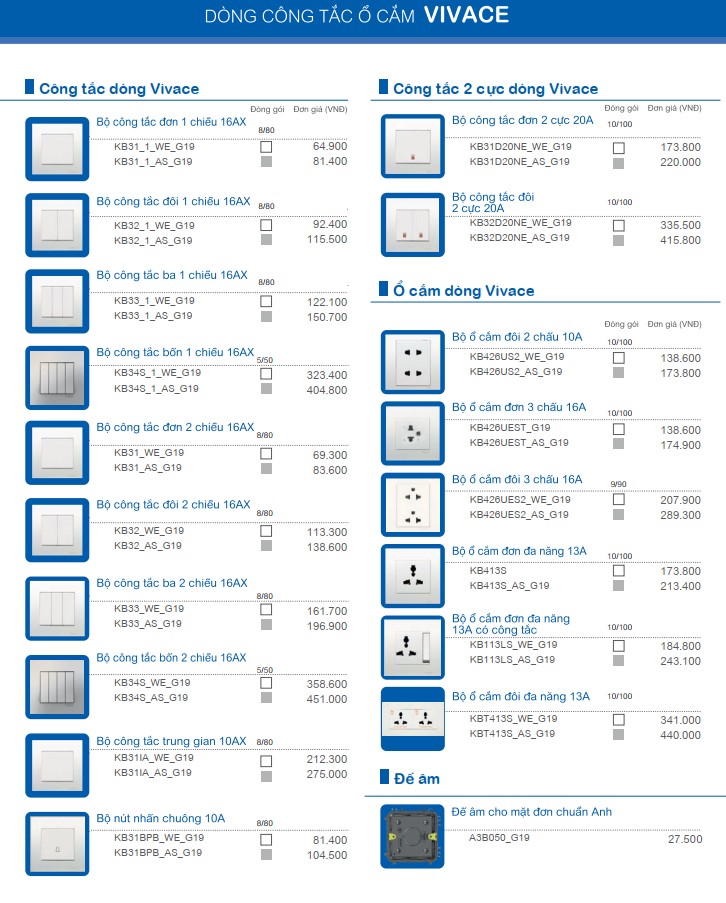Click product code KB426UEST_G19
This screenshot has height=903, width=726.
510,427
